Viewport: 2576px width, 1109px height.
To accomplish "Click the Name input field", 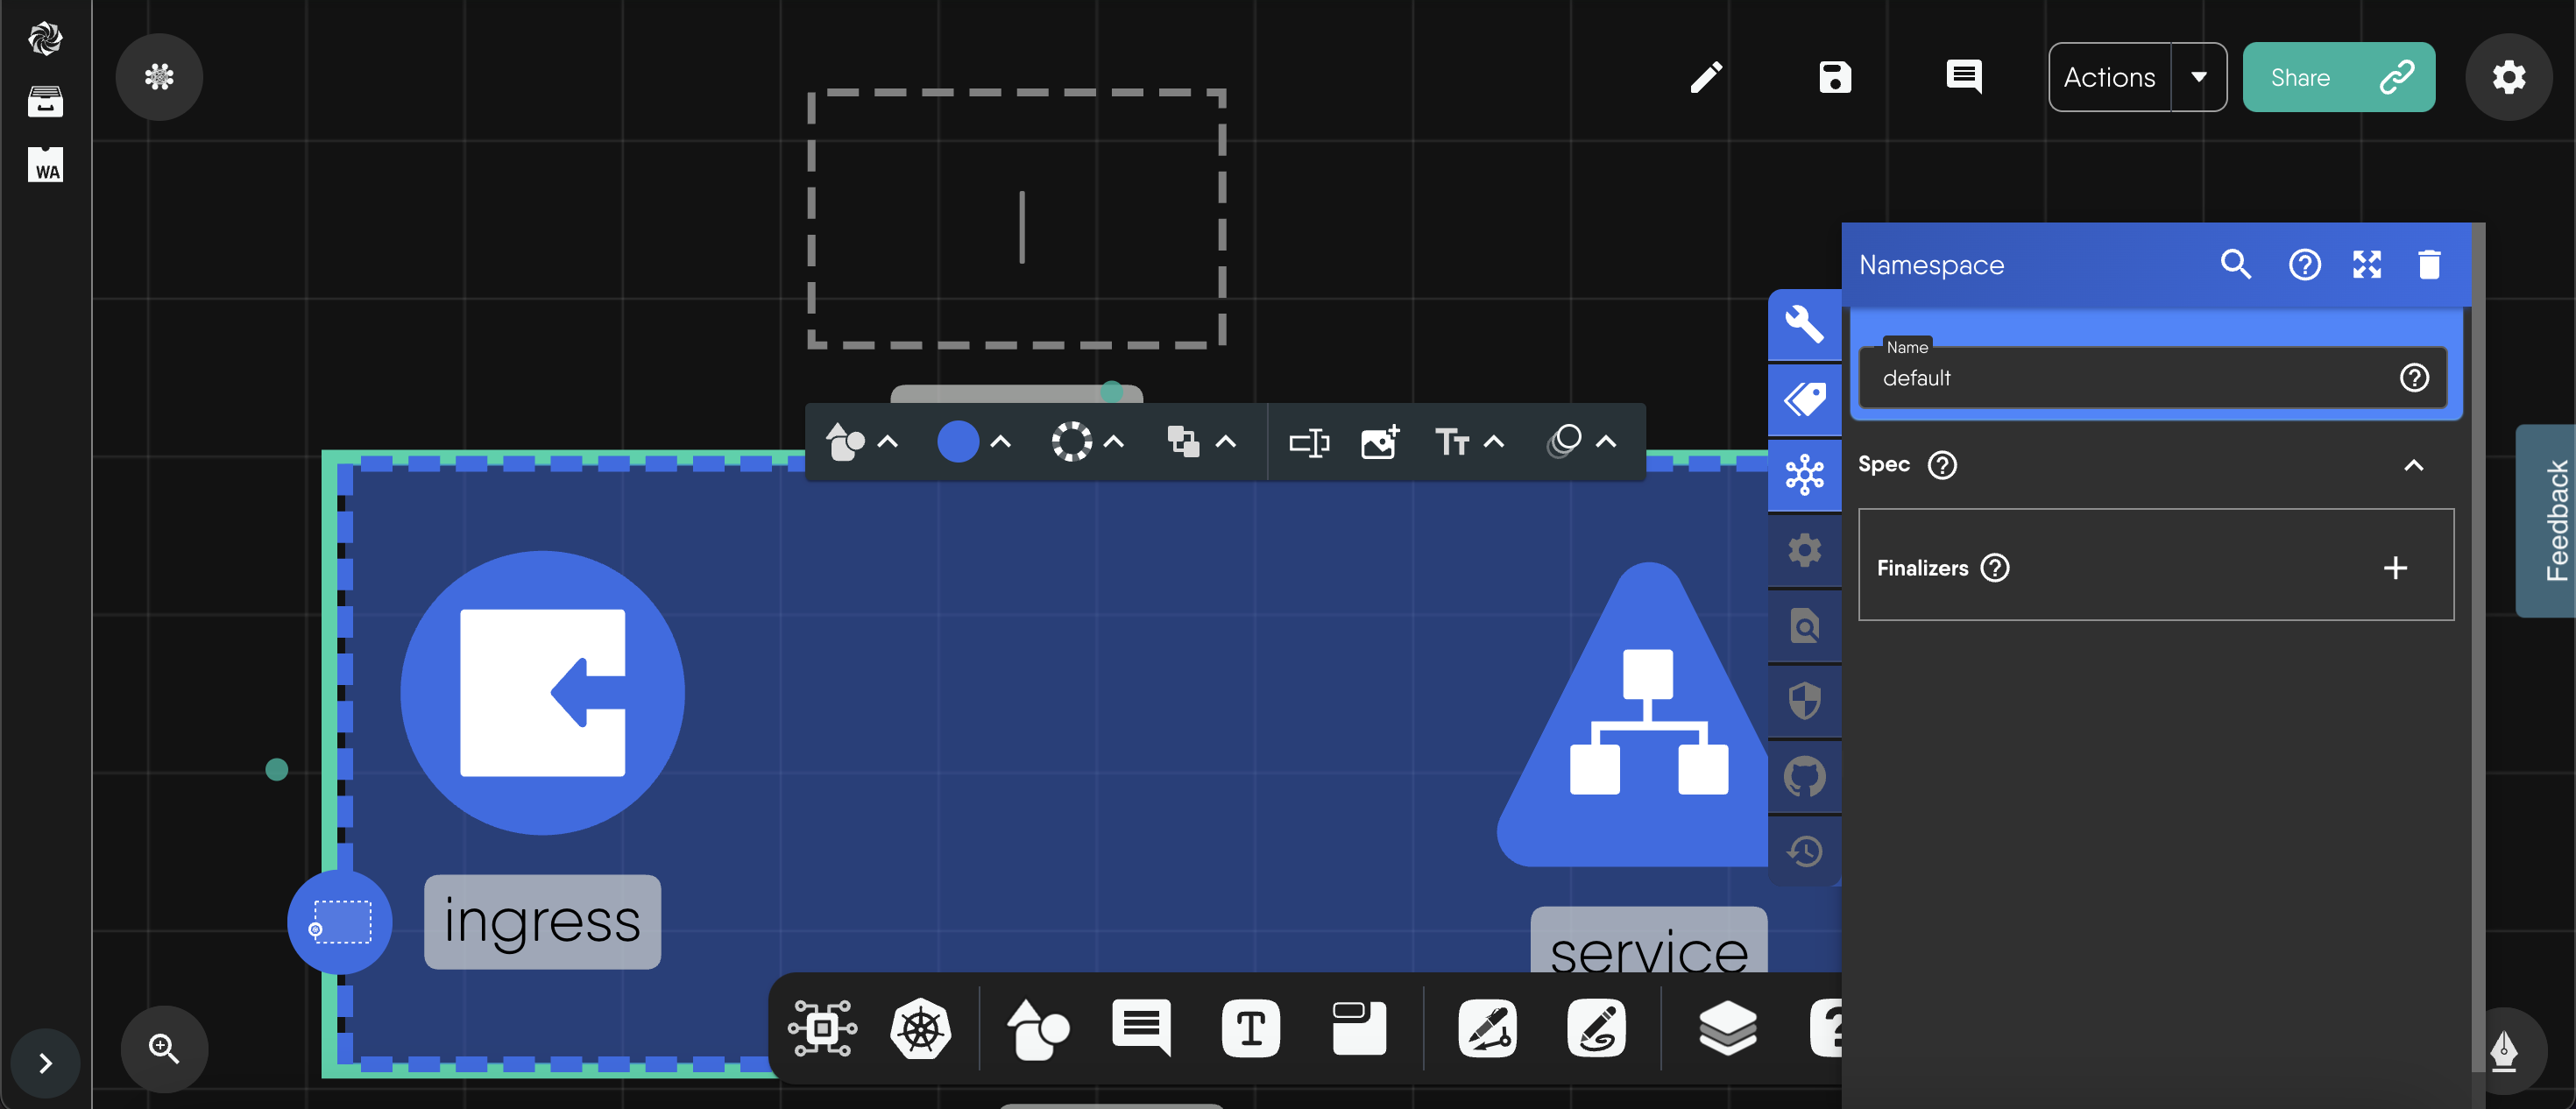I will click(2130, 378).
